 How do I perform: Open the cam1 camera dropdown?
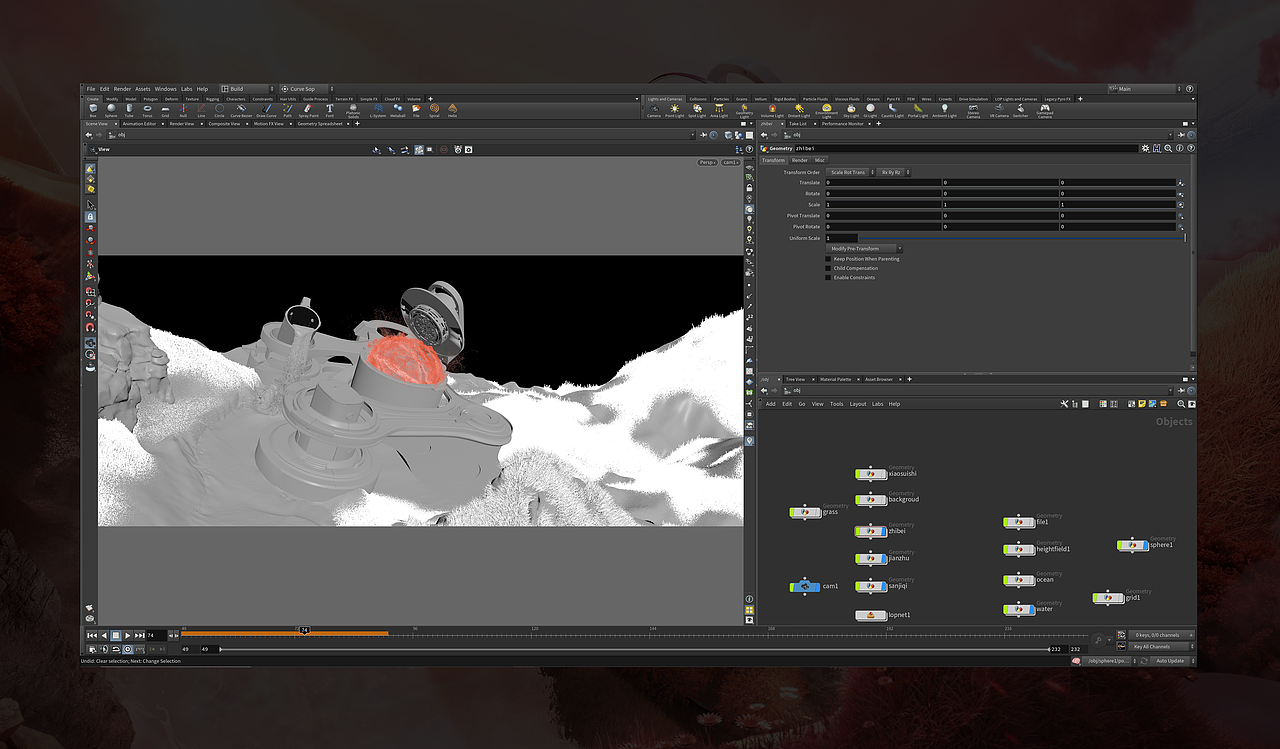pyautogui.click(x=731, y=162)
